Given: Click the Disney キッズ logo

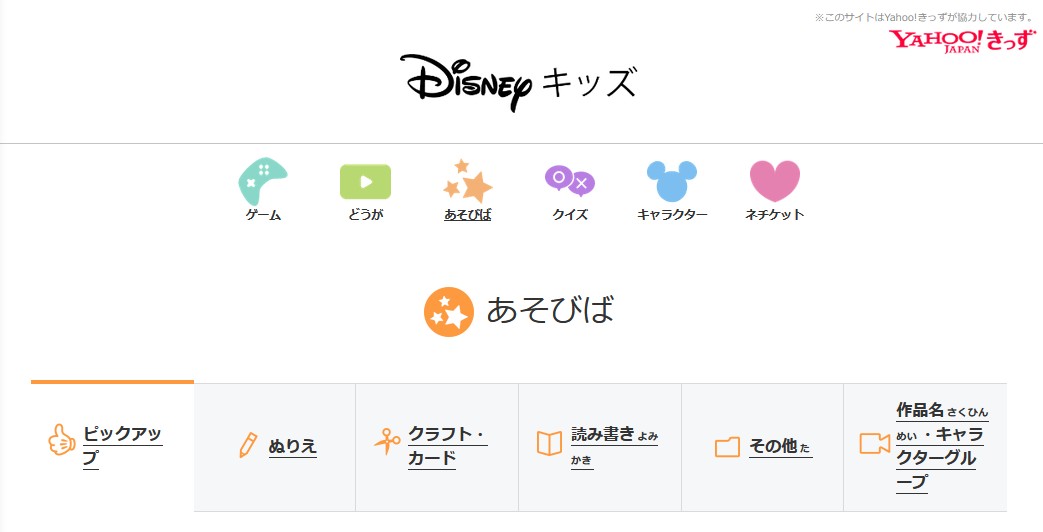Looking at the screenshot, I should pyautogui.click(x=518, y=82).
